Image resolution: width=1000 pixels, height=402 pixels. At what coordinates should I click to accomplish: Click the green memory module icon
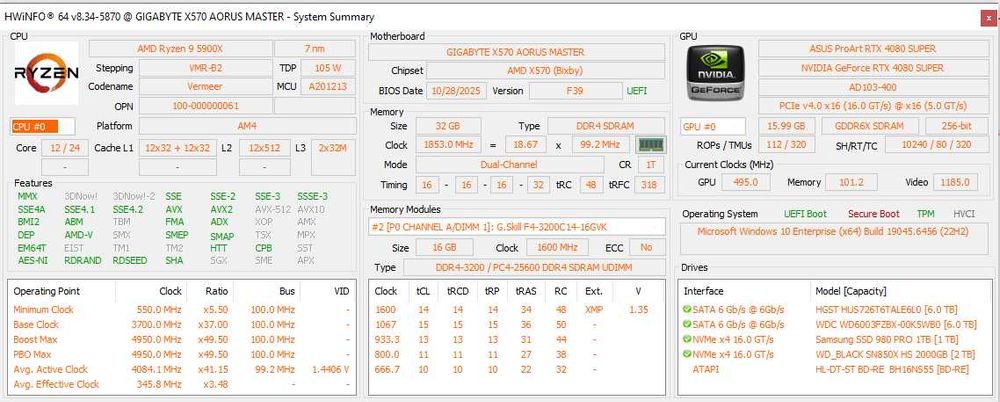pos(651,145)
